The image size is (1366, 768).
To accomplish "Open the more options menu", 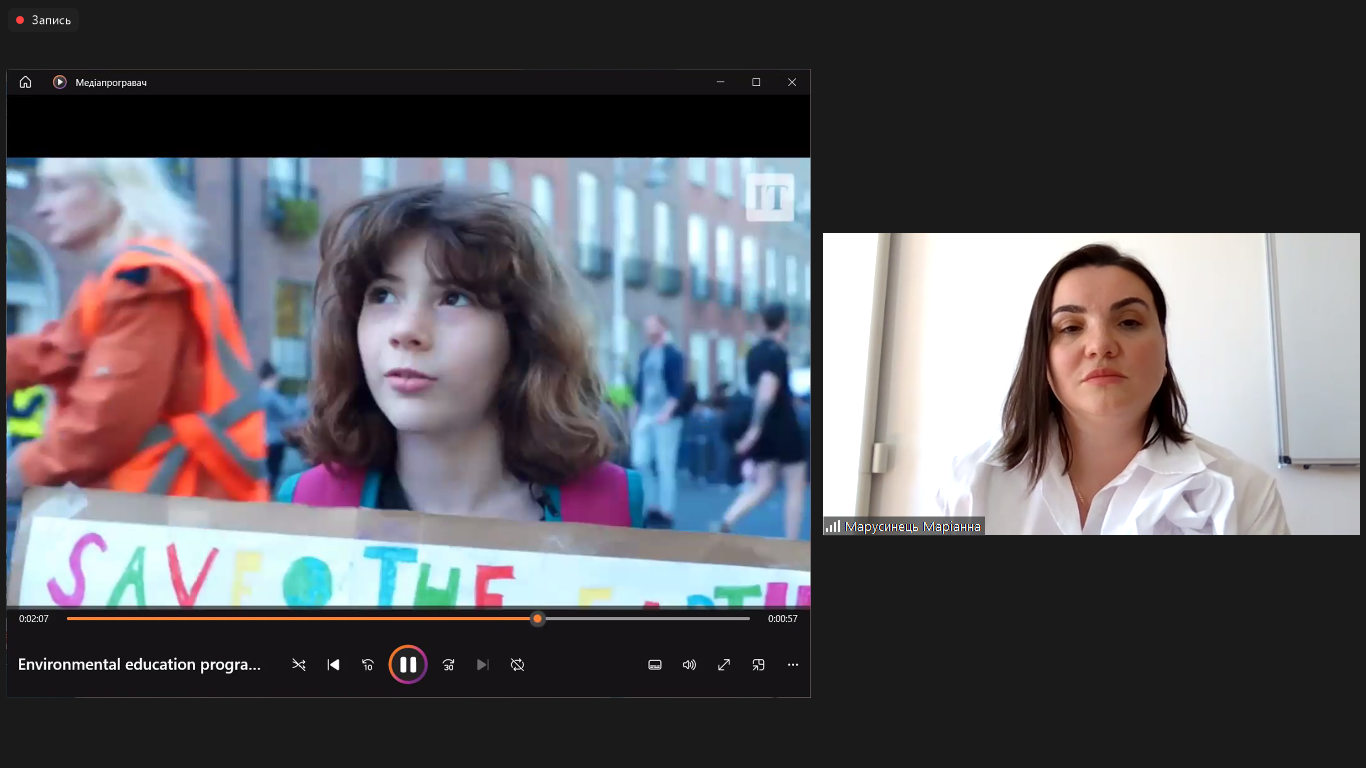I will tap(793, 665).
